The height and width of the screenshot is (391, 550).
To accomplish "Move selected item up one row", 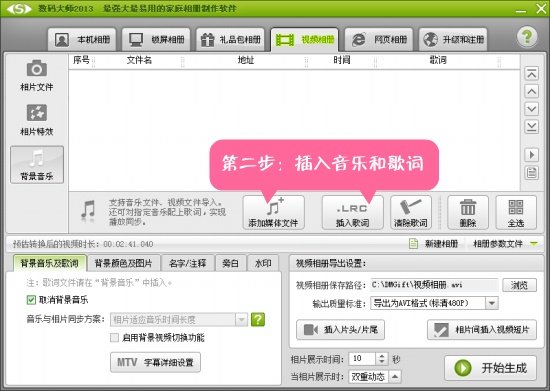I will pyautogui.click(x=531, y=92).
